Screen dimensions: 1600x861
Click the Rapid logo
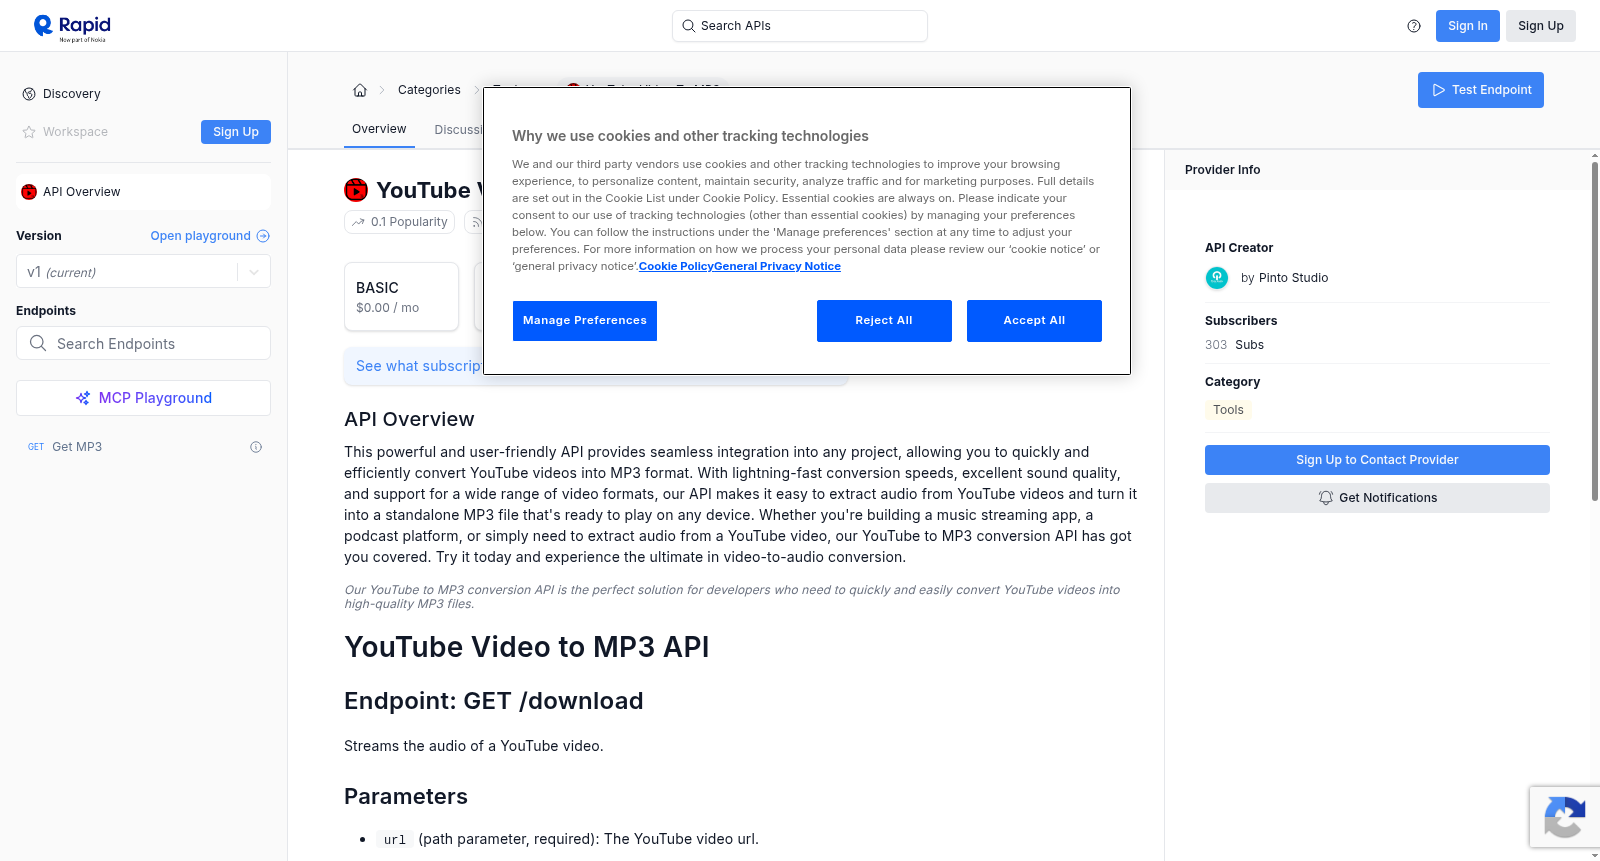[72, 27]
